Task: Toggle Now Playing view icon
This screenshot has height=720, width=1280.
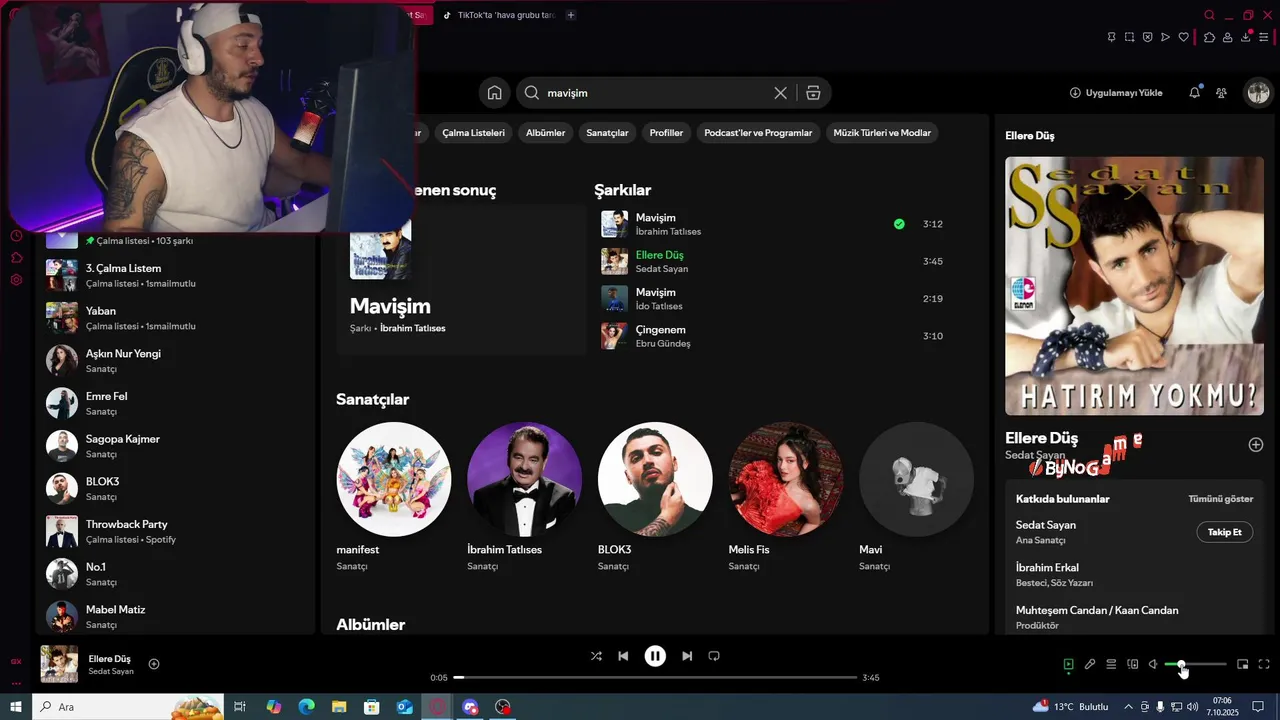Action: tap(1068, 664)
